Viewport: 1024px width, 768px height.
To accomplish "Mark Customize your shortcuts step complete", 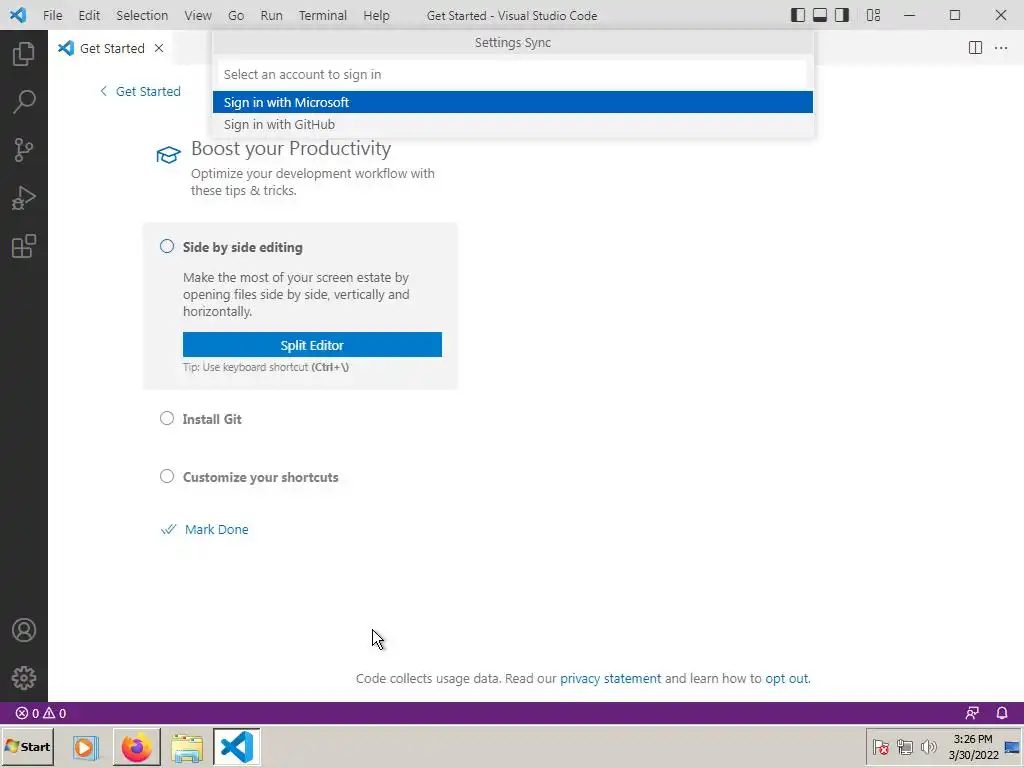I will click(167, 476).
